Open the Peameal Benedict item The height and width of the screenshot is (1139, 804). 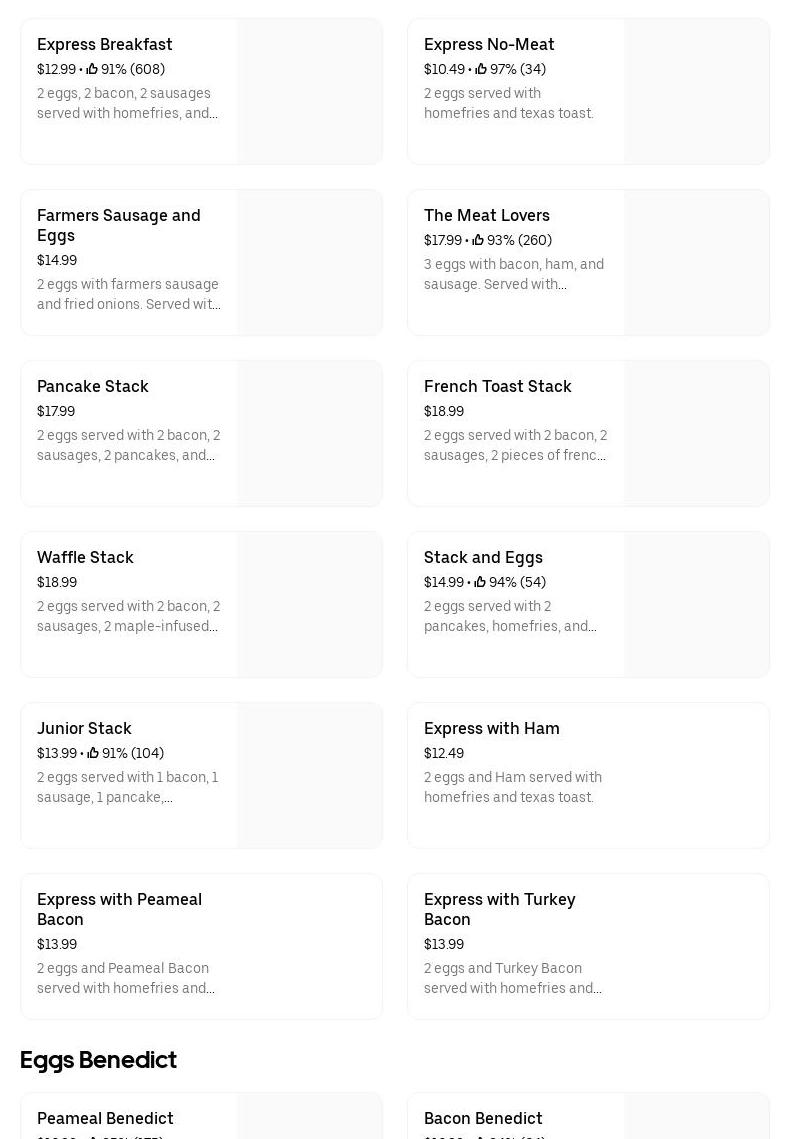click(x=105, y=1118)
